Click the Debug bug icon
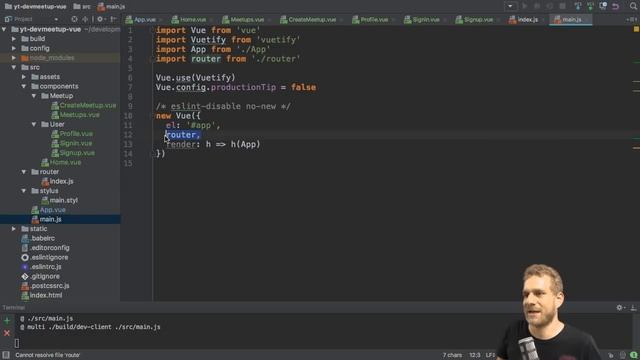Screen dimensions: 640x360 pos(537,6)
